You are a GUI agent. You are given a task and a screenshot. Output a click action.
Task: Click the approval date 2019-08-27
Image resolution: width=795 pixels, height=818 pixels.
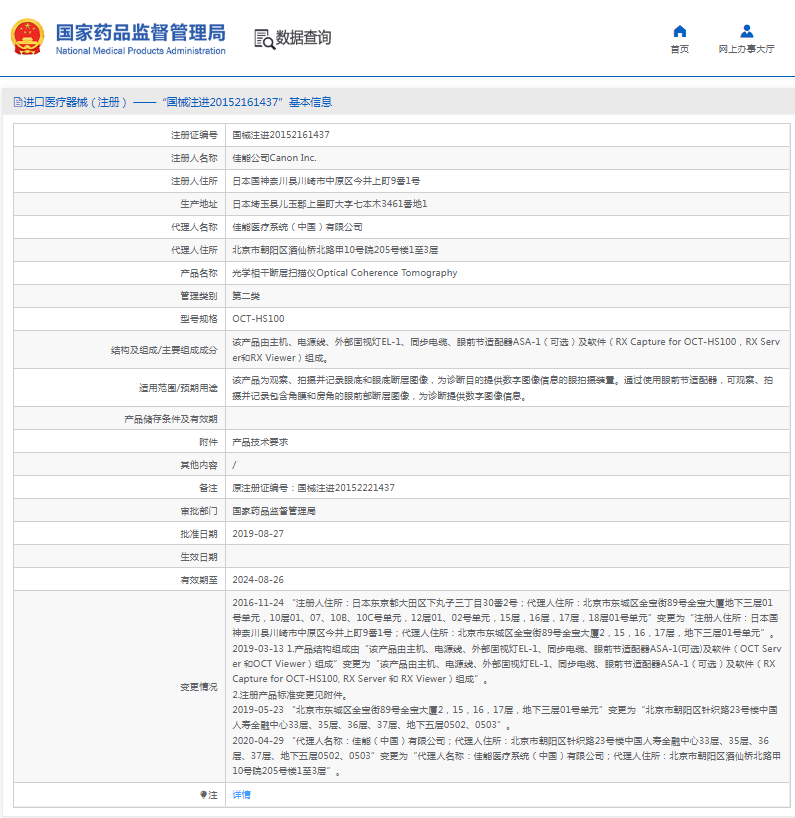click(x=258, y=533)
